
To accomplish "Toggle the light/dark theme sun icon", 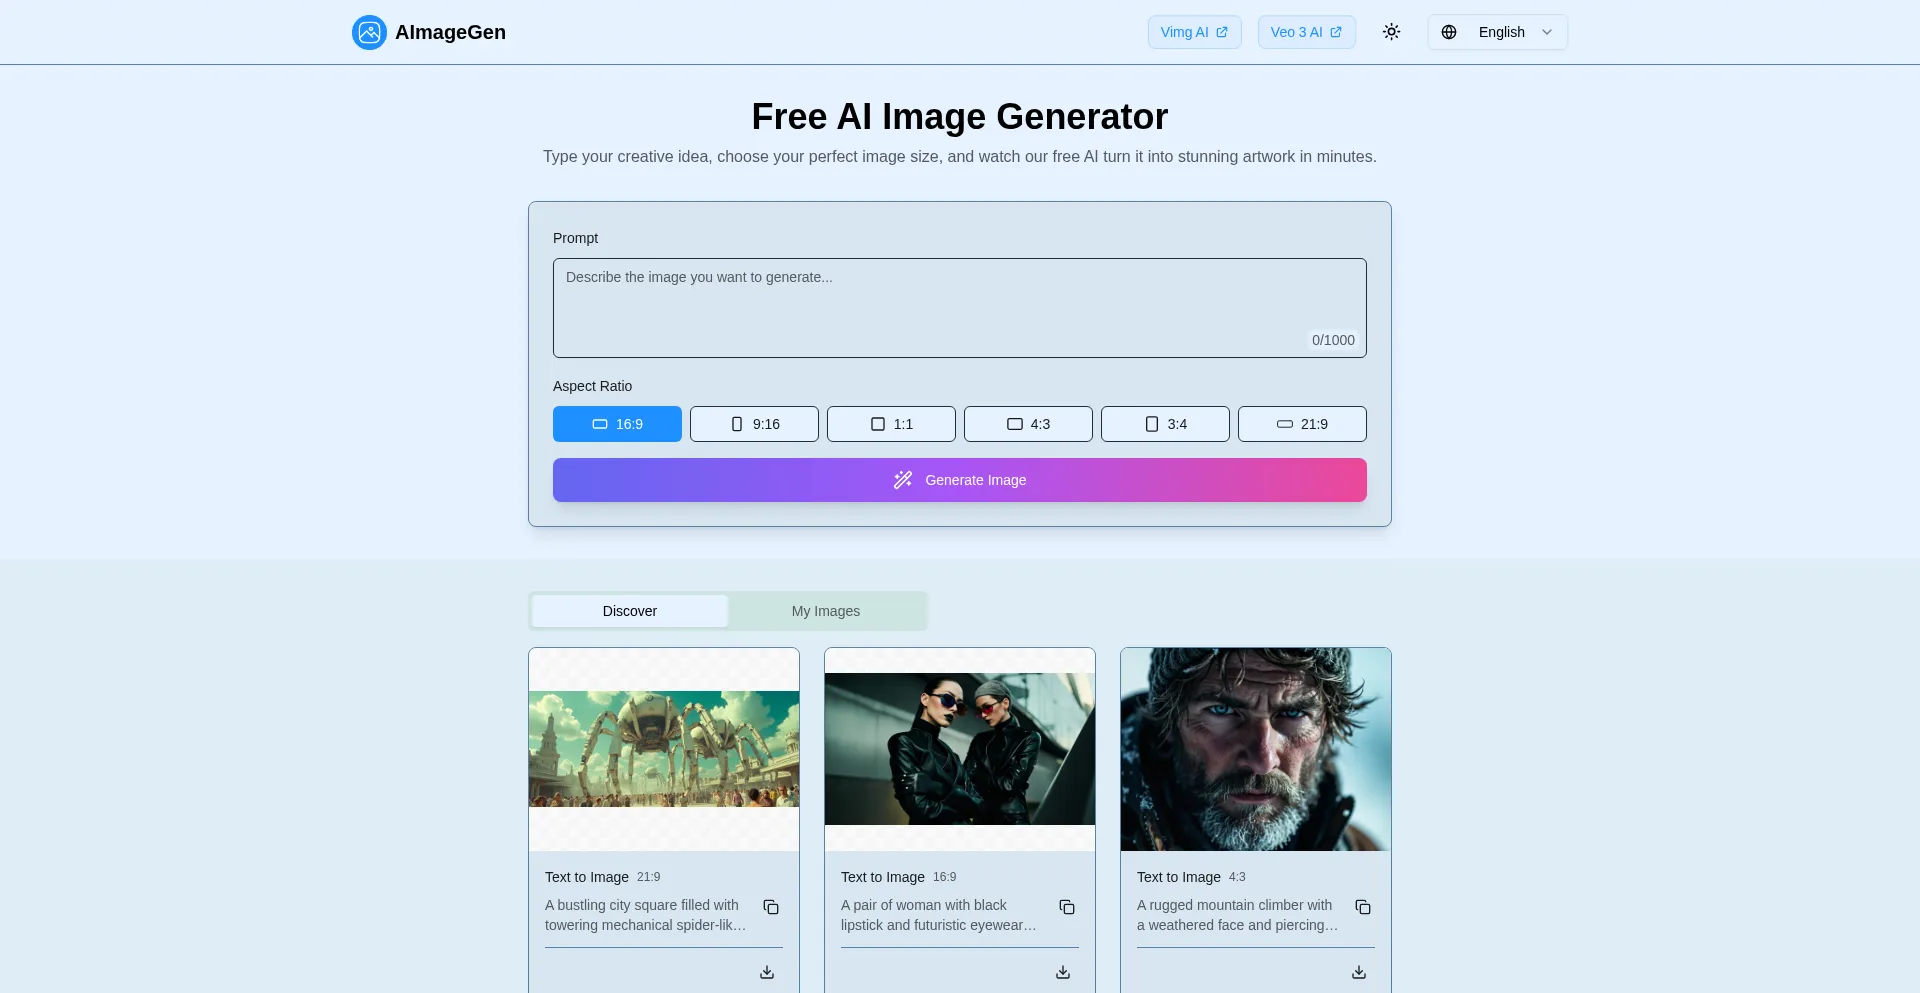I will (1391, 32).
